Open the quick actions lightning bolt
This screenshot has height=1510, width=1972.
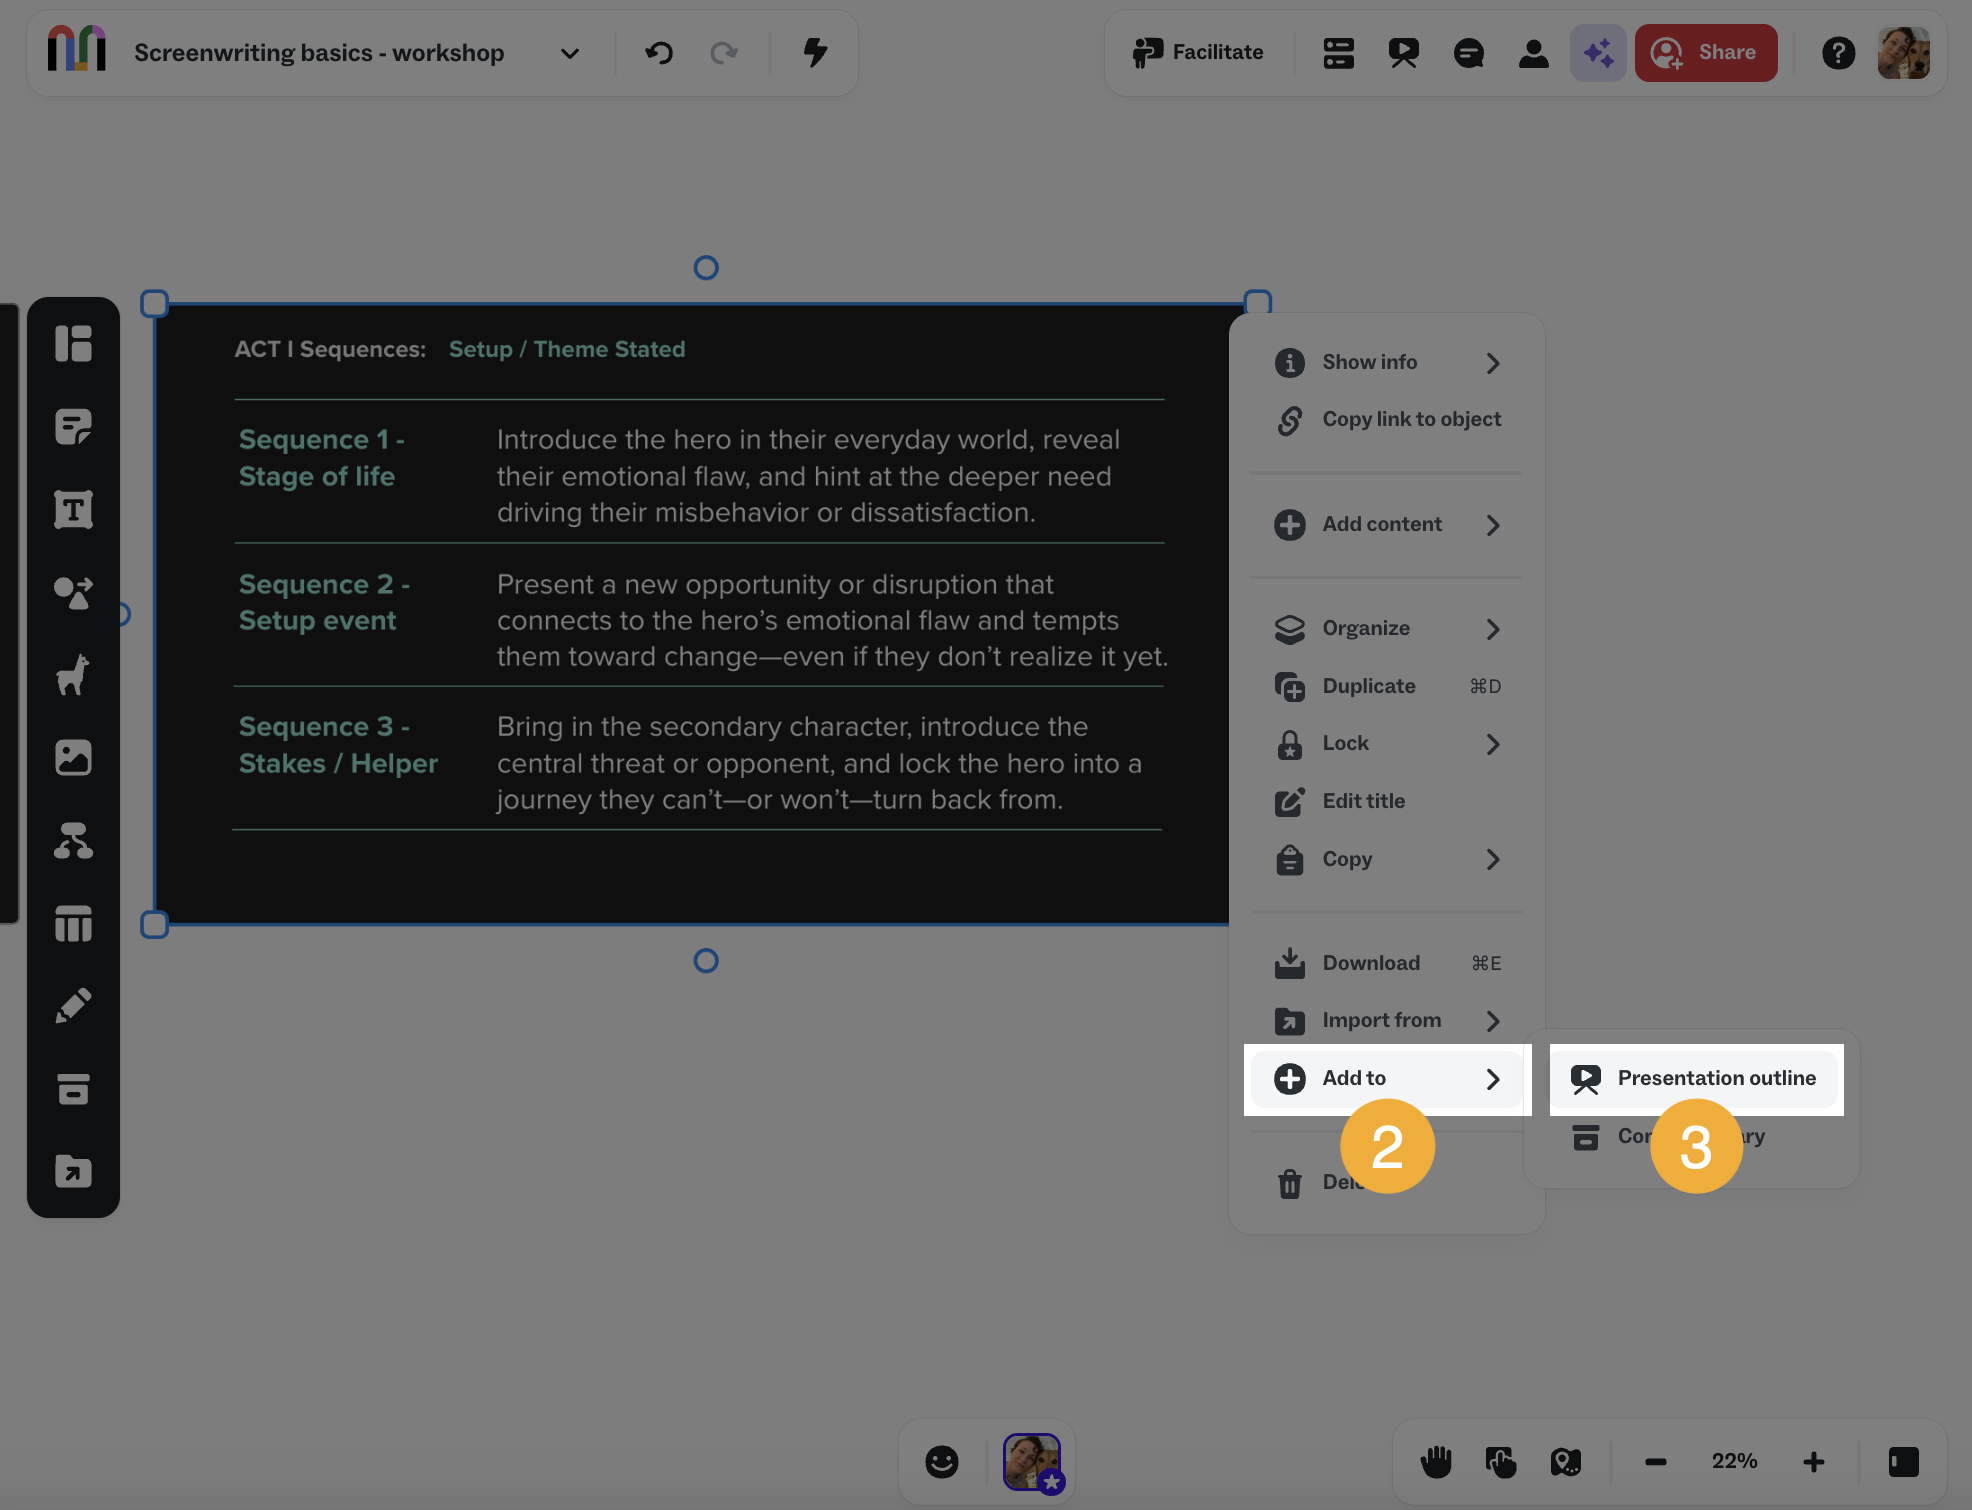tap(816, 52)
